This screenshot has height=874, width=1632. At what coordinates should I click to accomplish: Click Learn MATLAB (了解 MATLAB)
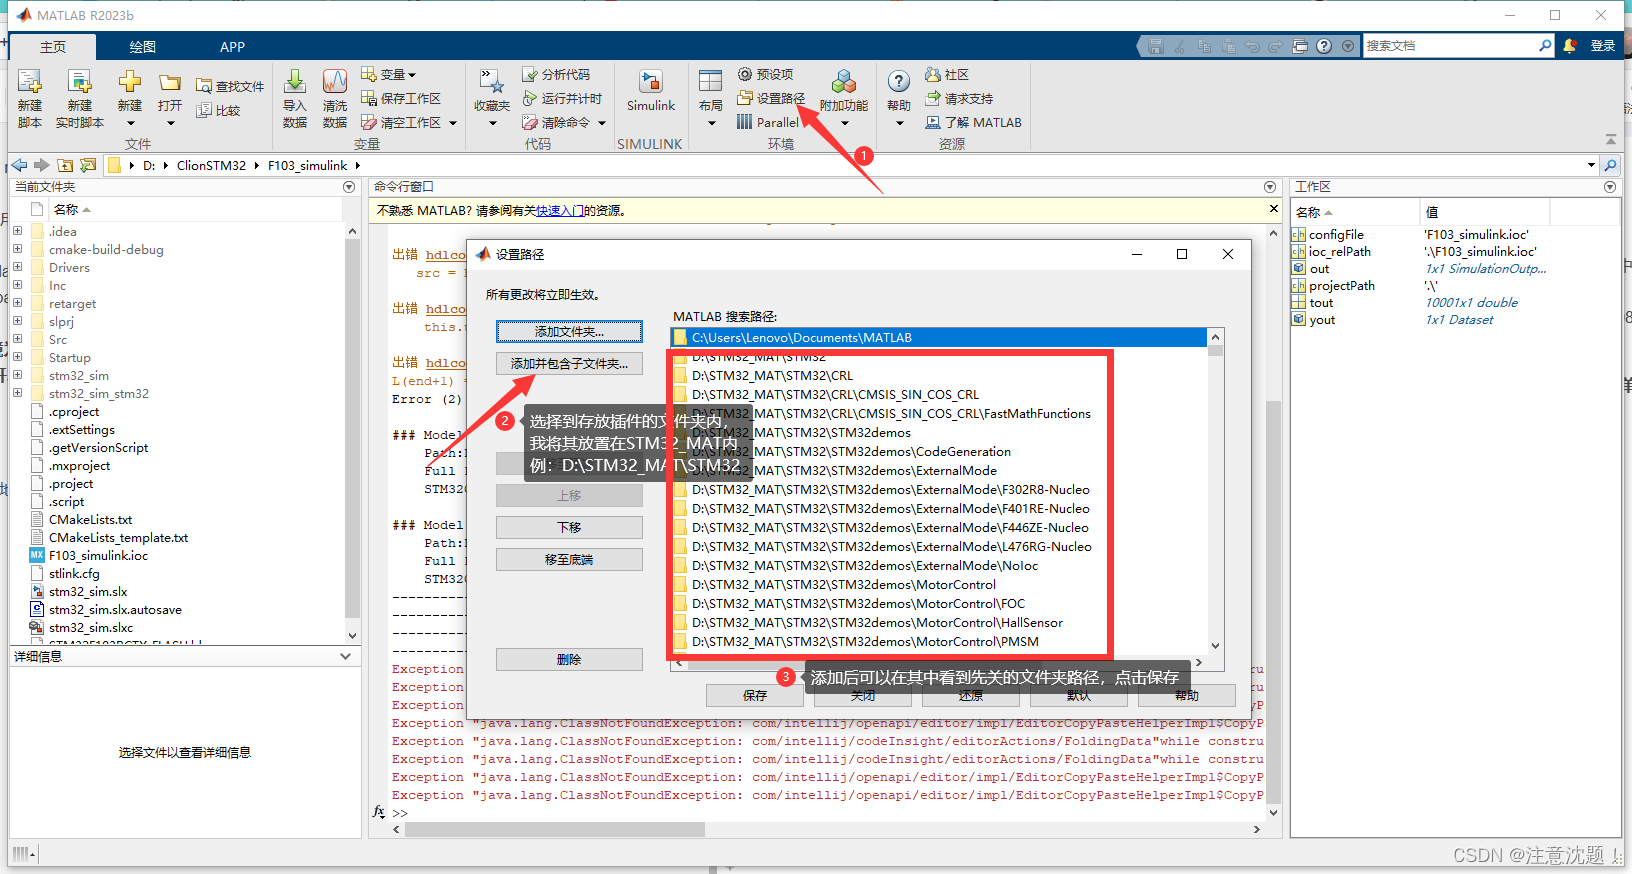coord(973,122)
